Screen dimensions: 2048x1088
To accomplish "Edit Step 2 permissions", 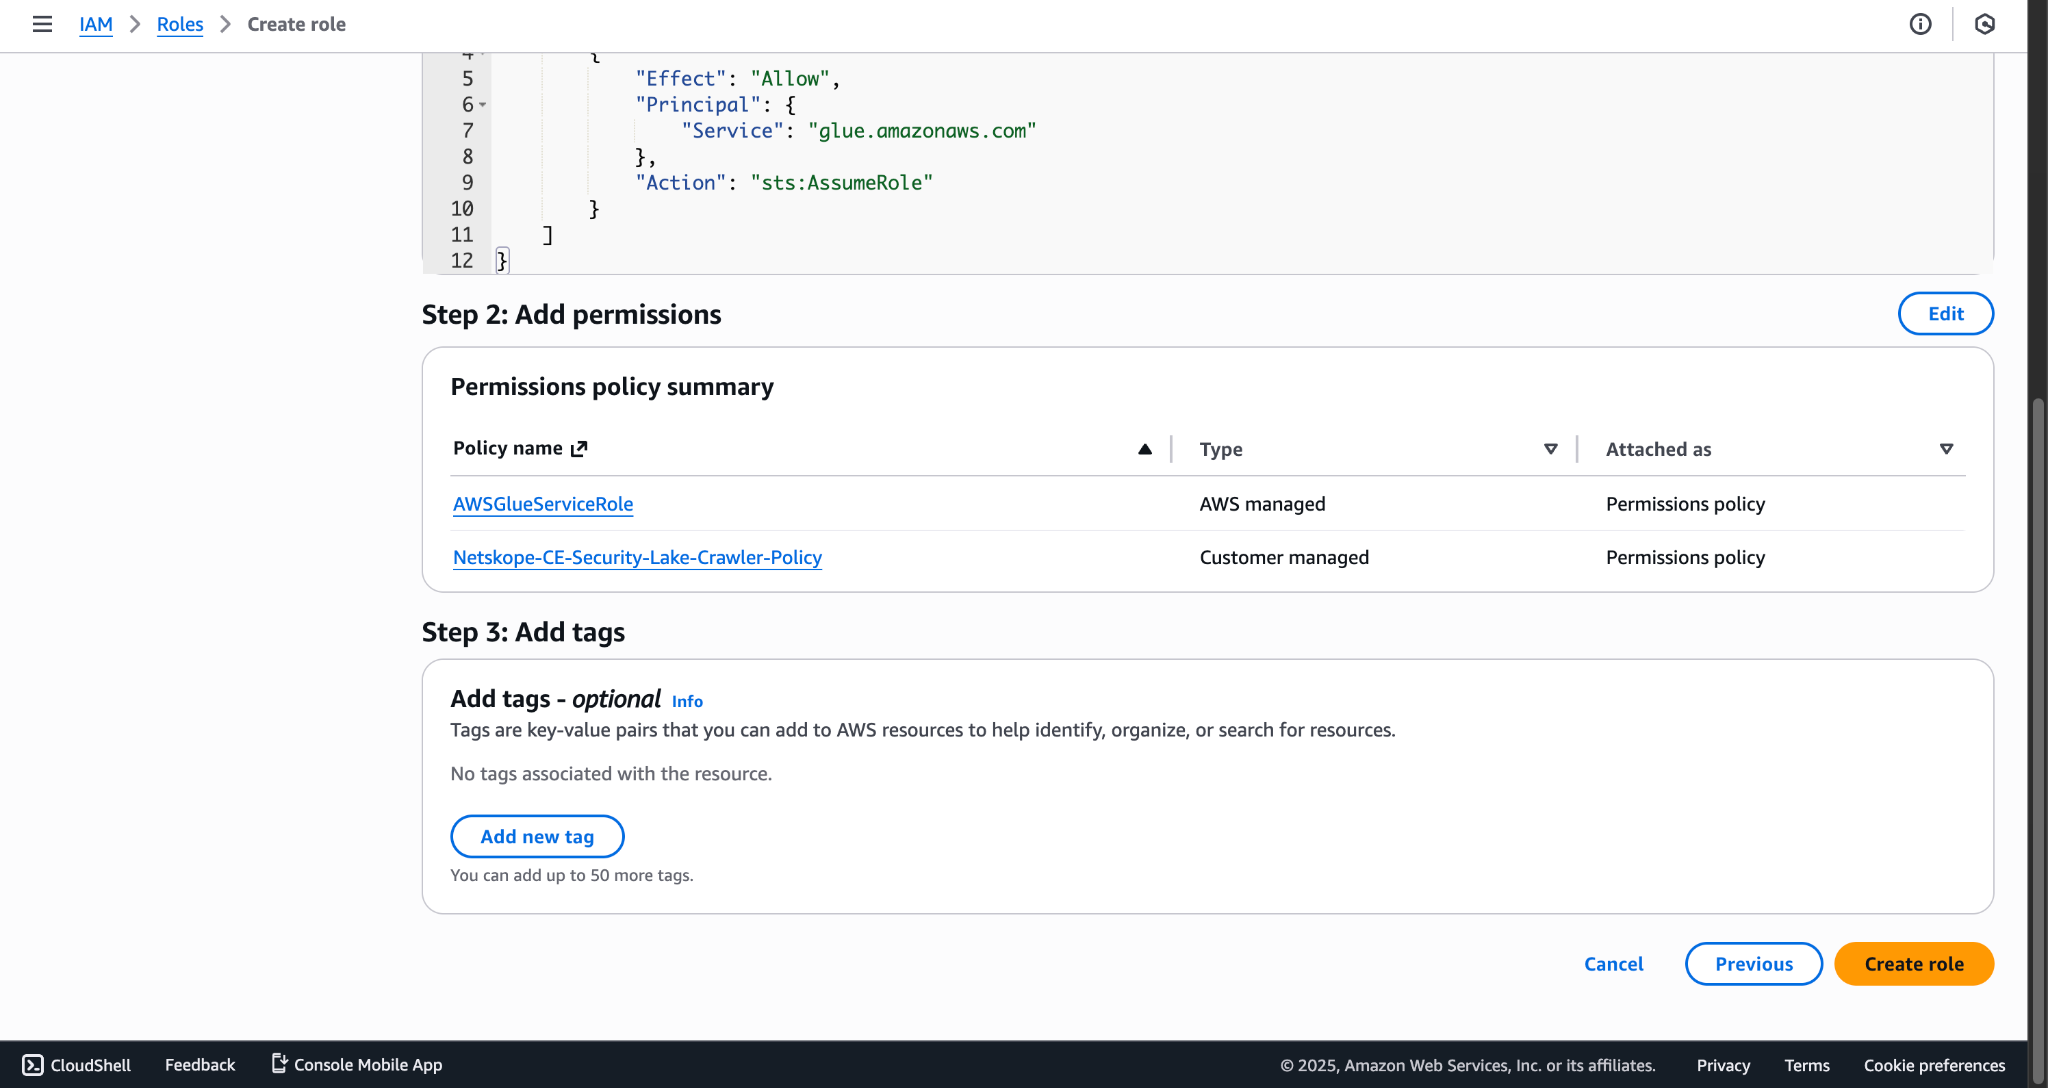I will click(x=1945, y=314).
